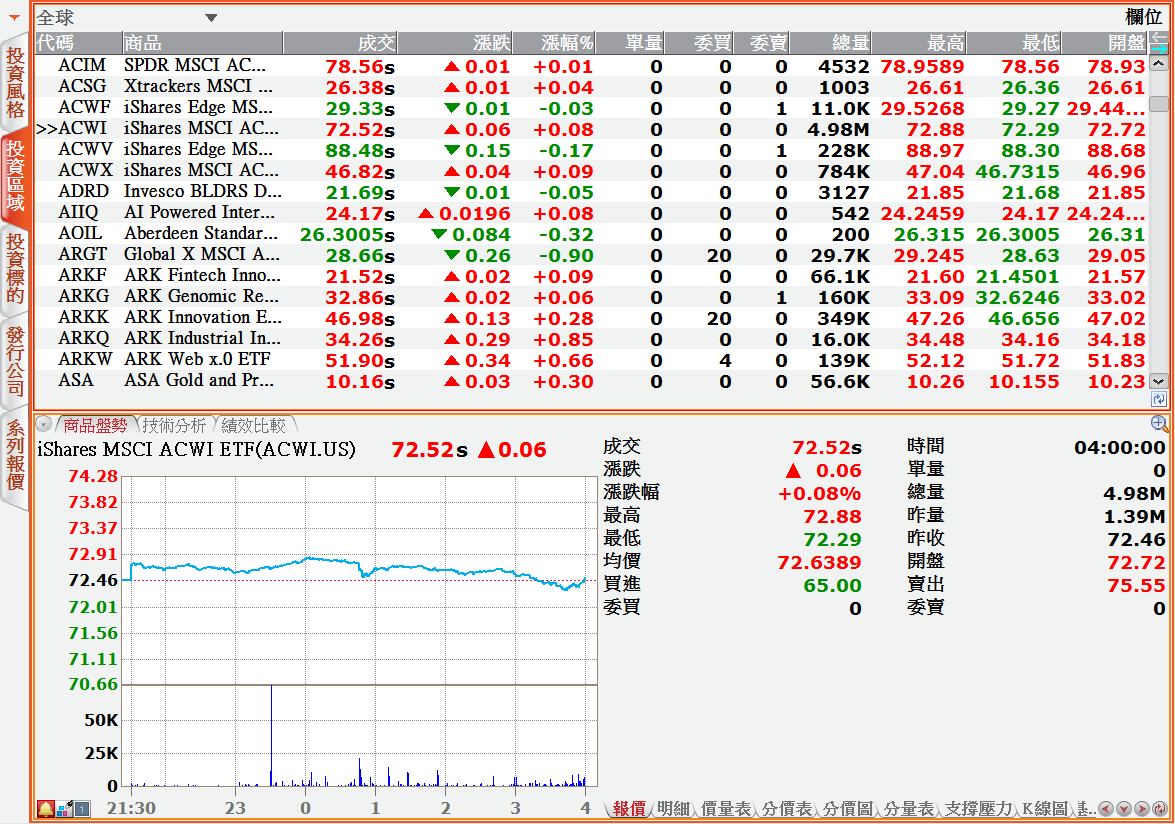Image resolution: width=1175 pixels, height=824 pixels.
Task: Switch to the 技術分析 tab
Action: tap(174, 425)
